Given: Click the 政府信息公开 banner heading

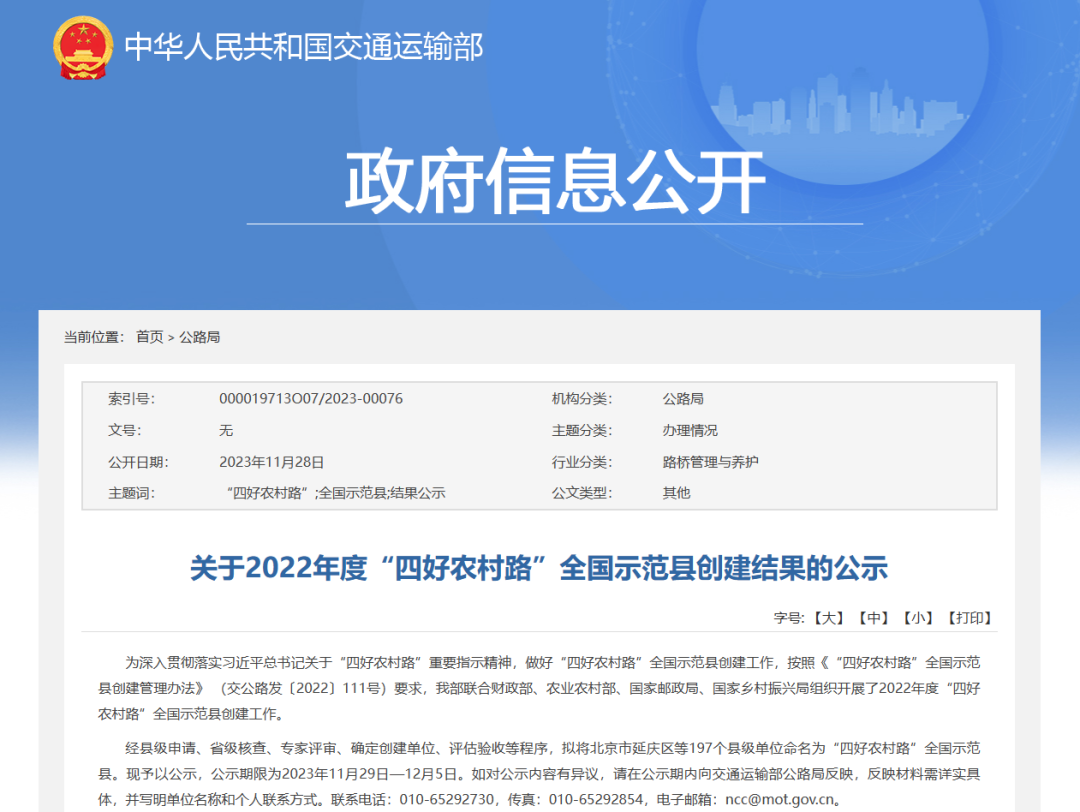Looking at the screenshot, I should pyautogui.click(x=555, y=180).
